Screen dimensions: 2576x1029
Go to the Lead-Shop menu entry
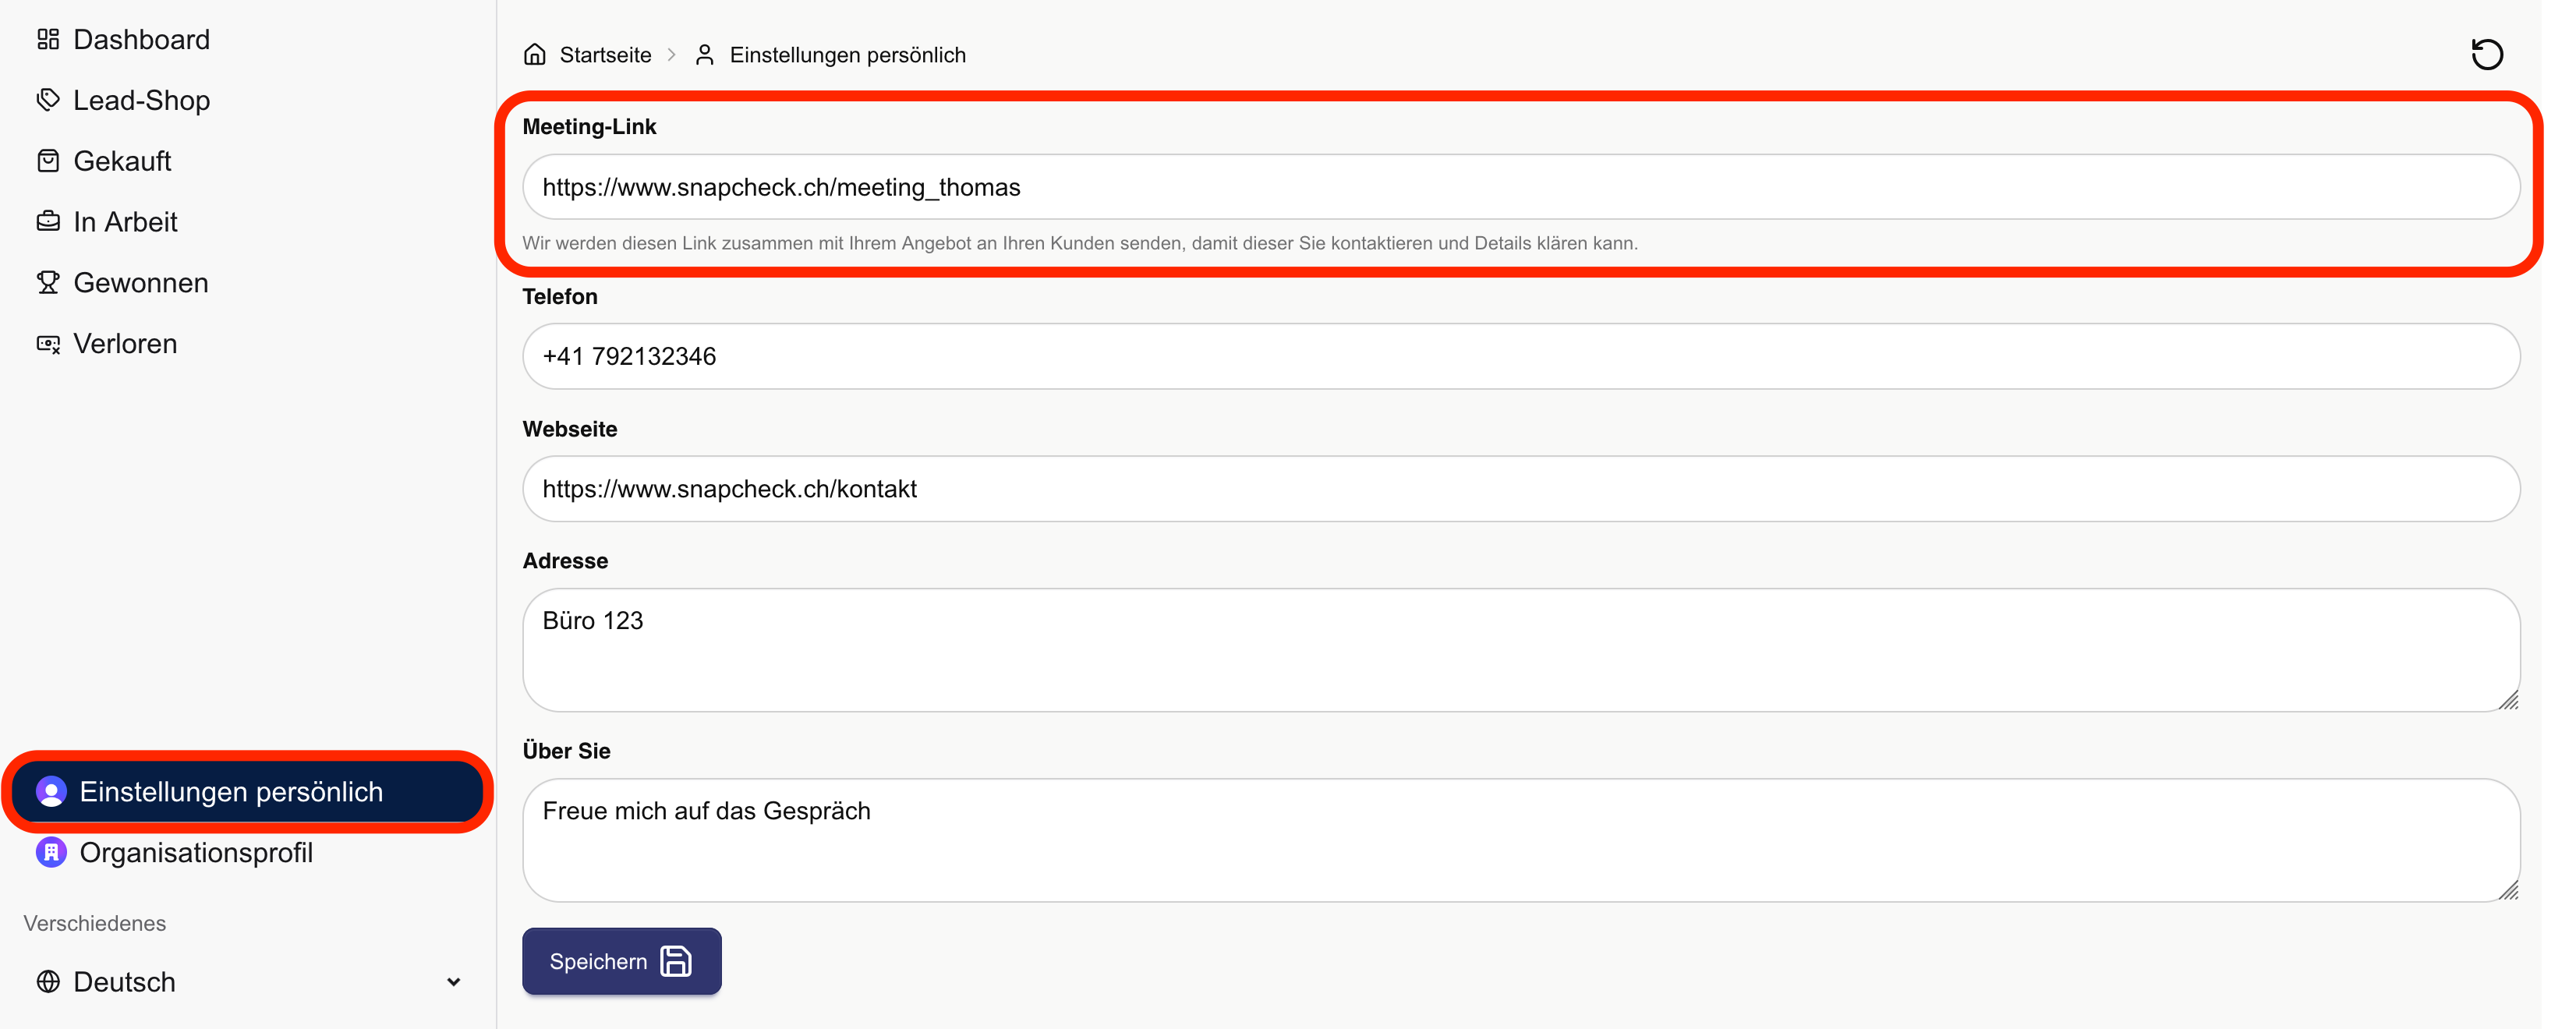[x=141, y=100]
